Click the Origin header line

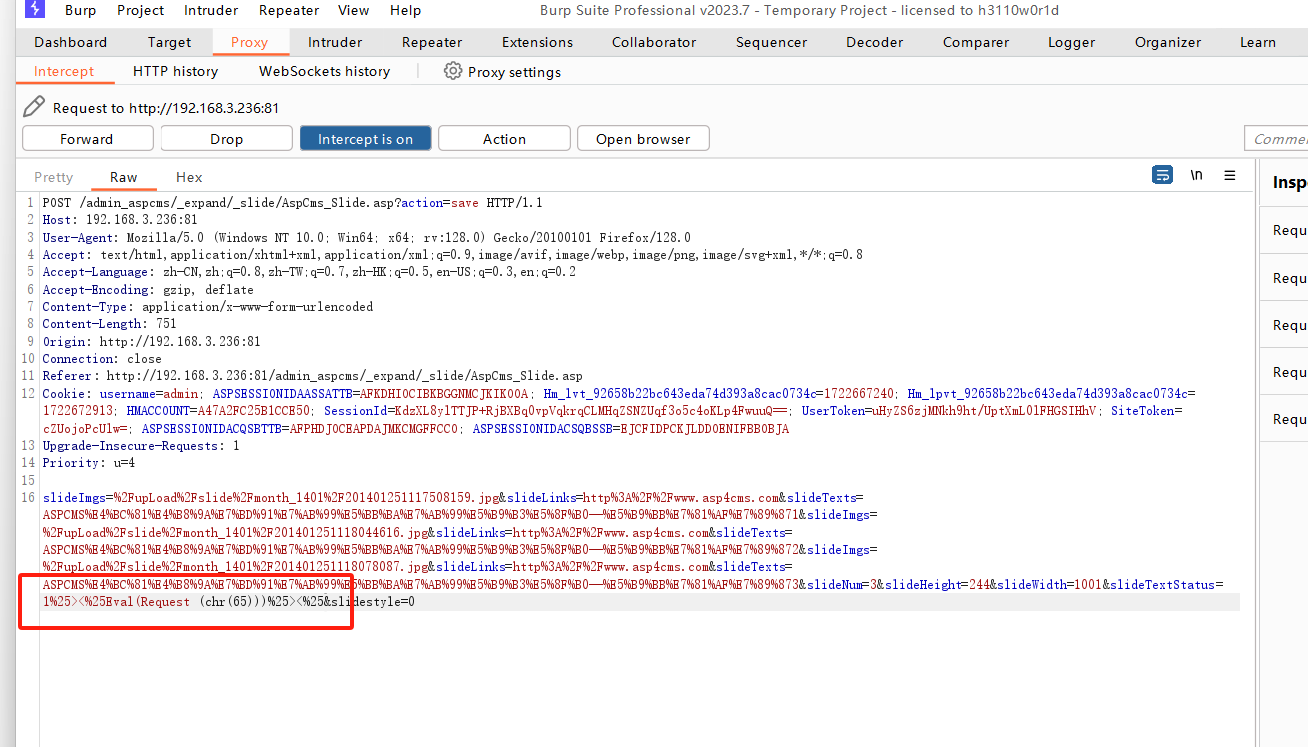point(151,342)
